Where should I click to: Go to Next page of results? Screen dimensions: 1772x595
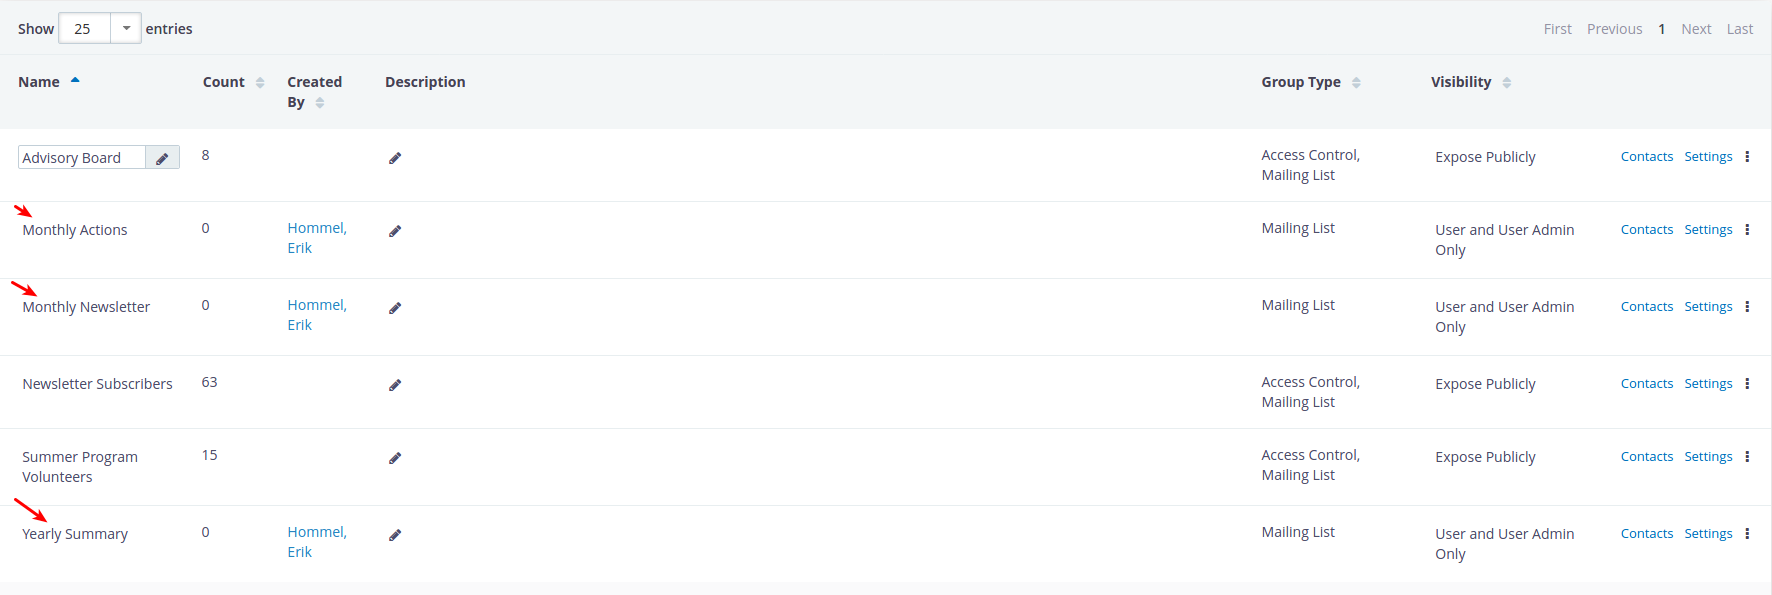pos(1696,29)
